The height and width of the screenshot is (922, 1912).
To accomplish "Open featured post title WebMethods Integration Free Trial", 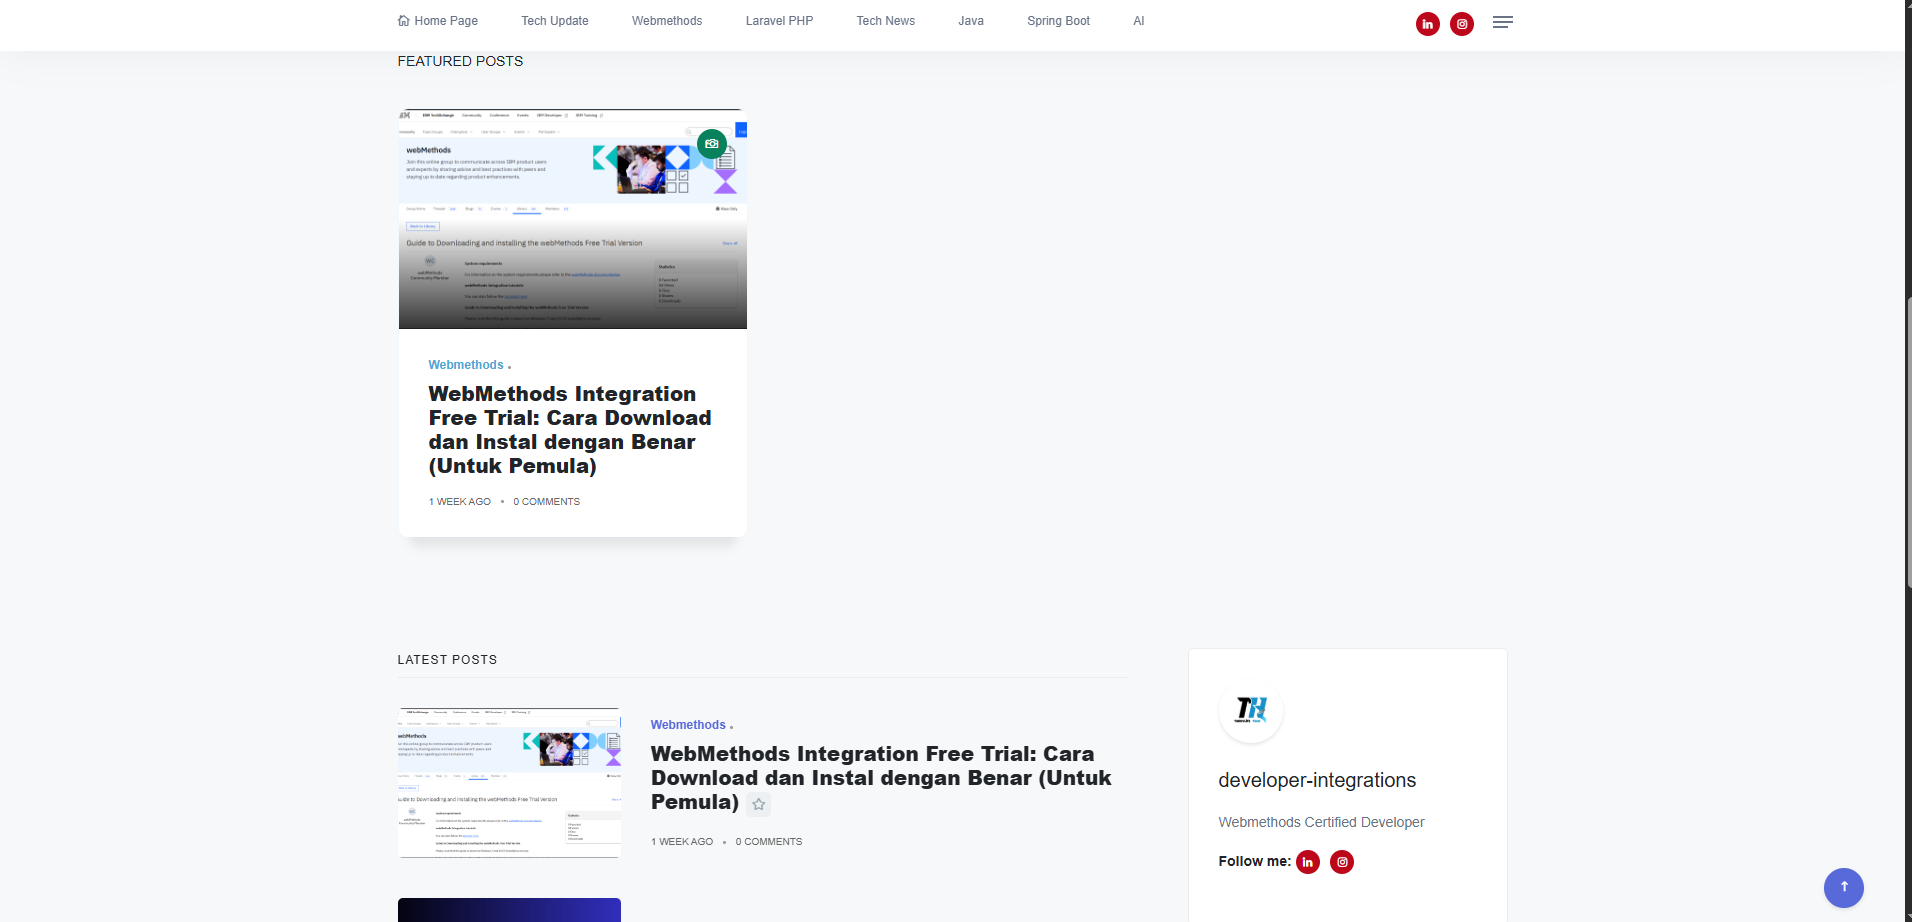I will click(x=569, y=430).
